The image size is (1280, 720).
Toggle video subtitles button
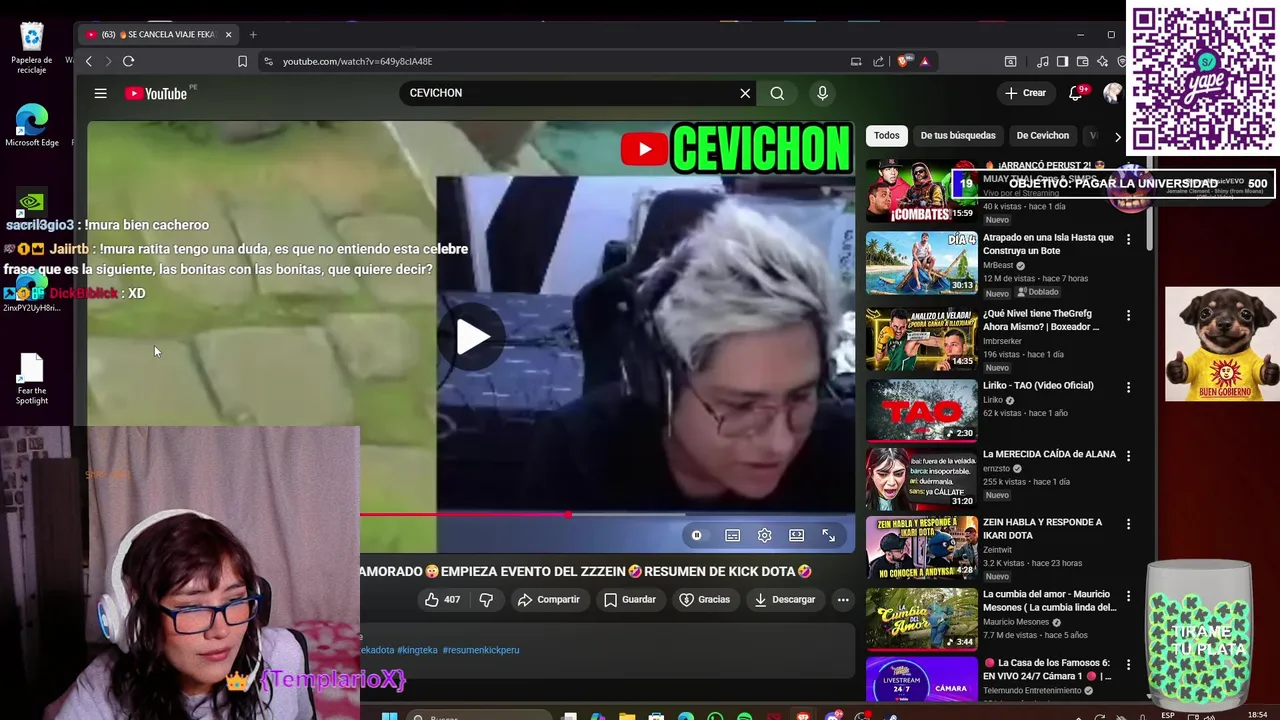click(x=732, y=535)
